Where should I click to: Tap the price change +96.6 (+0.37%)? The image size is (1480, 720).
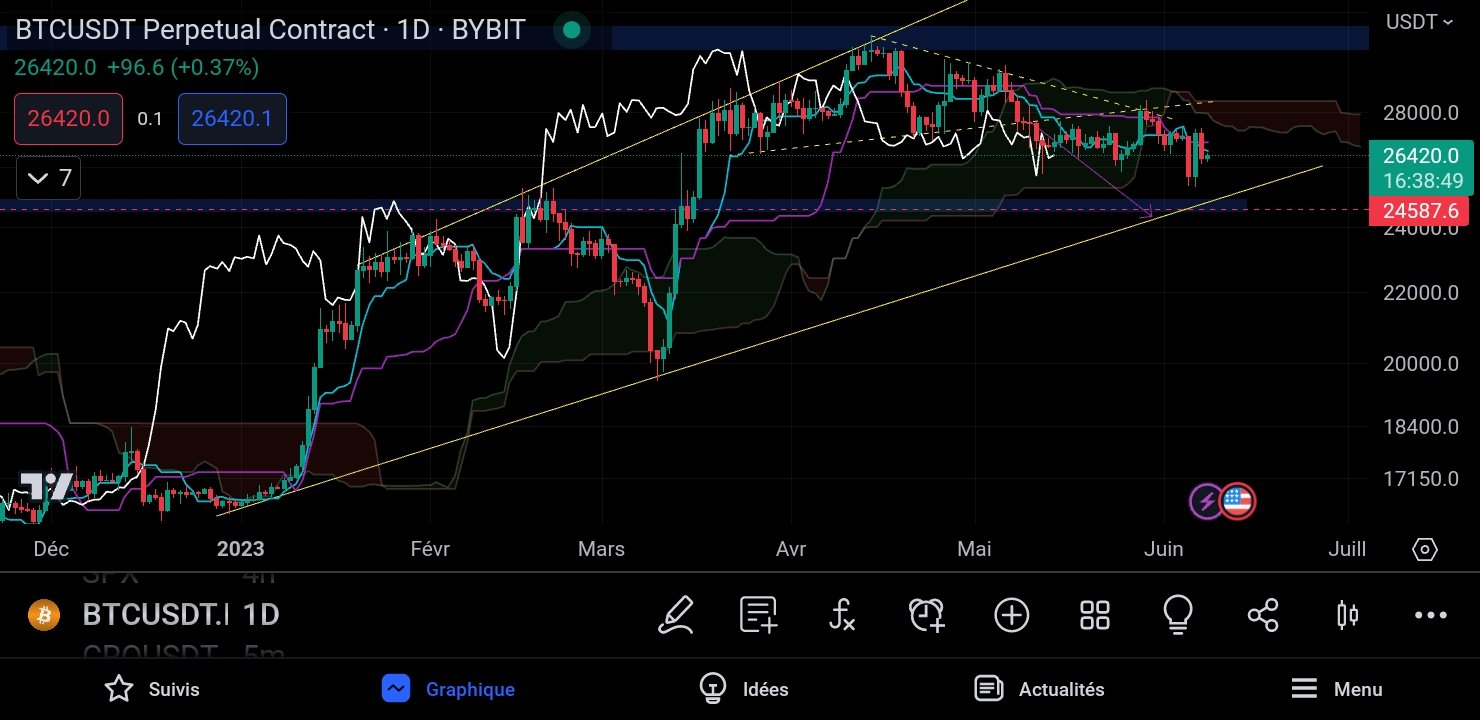pyautogui.click(x=183, y=68)
